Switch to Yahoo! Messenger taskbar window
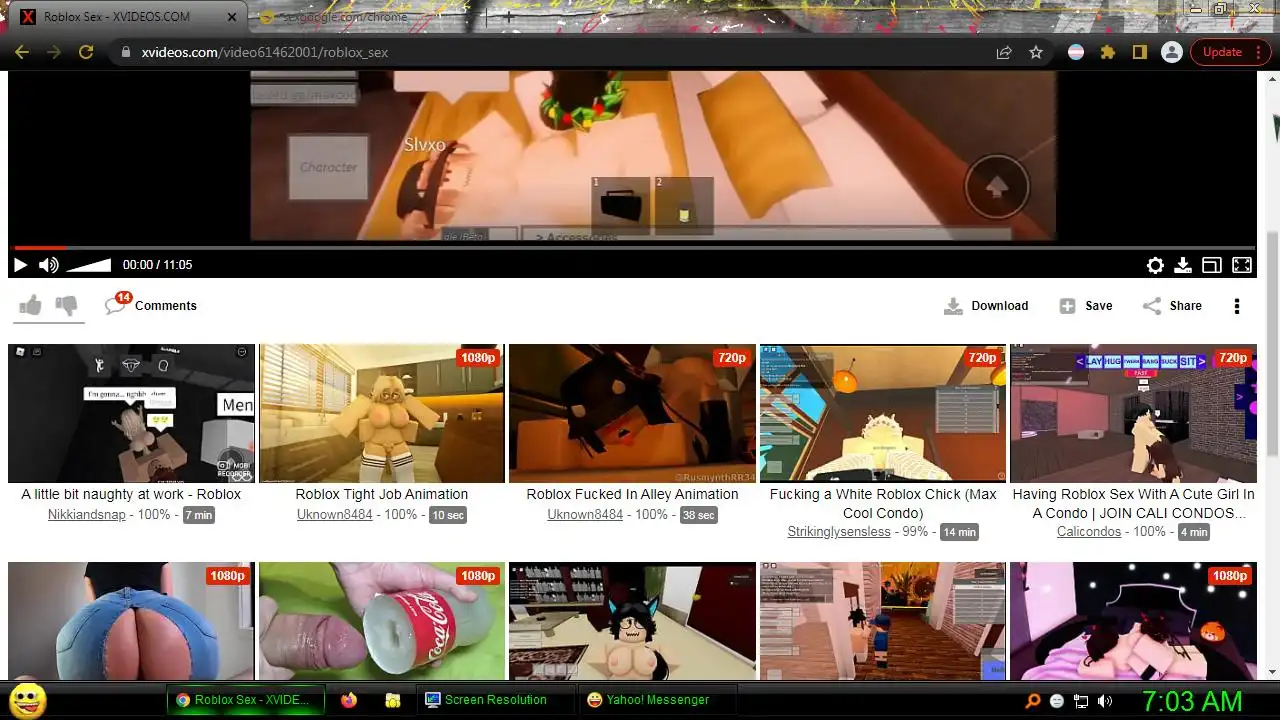 pyautogui.click(x=656, y=700)
